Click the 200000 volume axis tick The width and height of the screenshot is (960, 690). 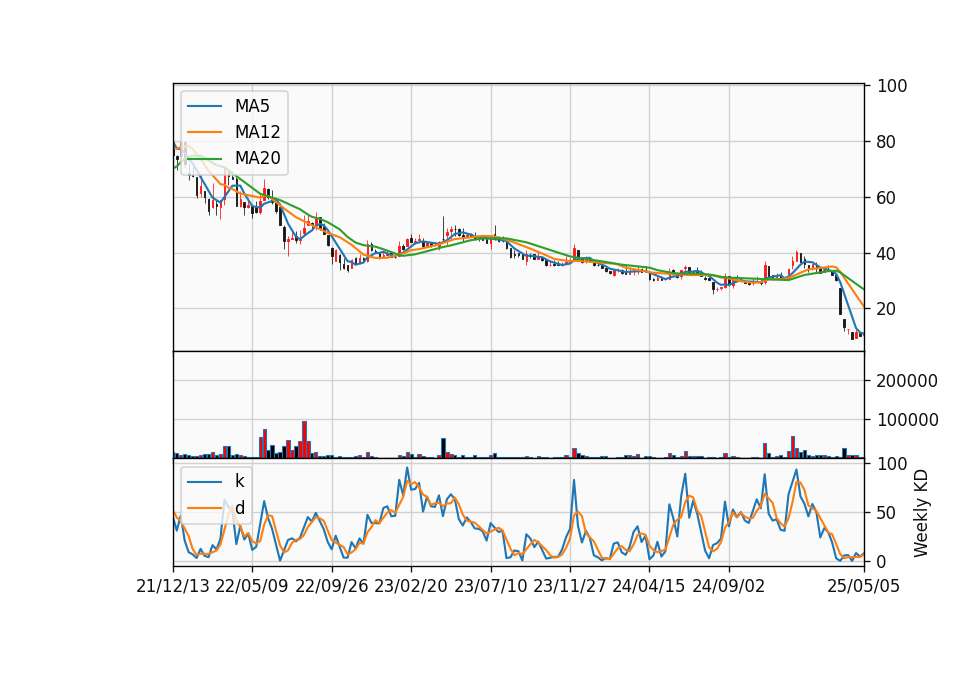pyautogui.click(x=907, y=381)
